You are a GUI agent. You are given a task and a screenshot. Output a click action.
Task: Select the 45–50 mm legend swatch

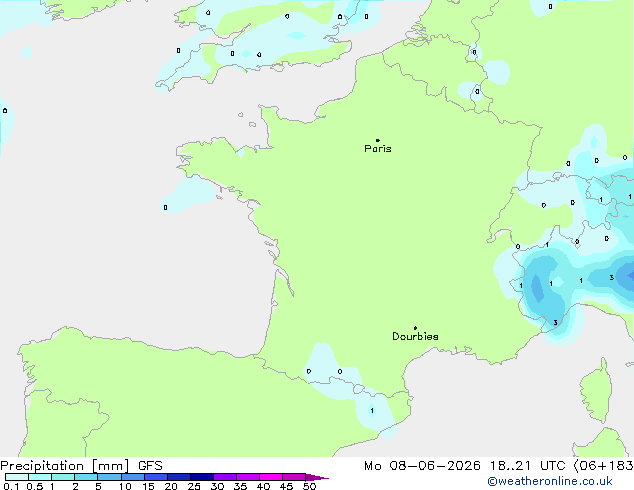point(294,477)
